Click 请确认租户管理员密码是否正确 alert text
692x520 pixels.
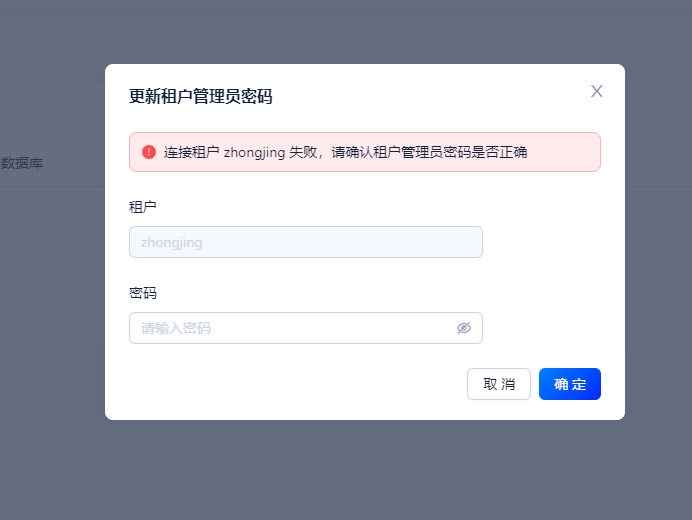[429, 152]
